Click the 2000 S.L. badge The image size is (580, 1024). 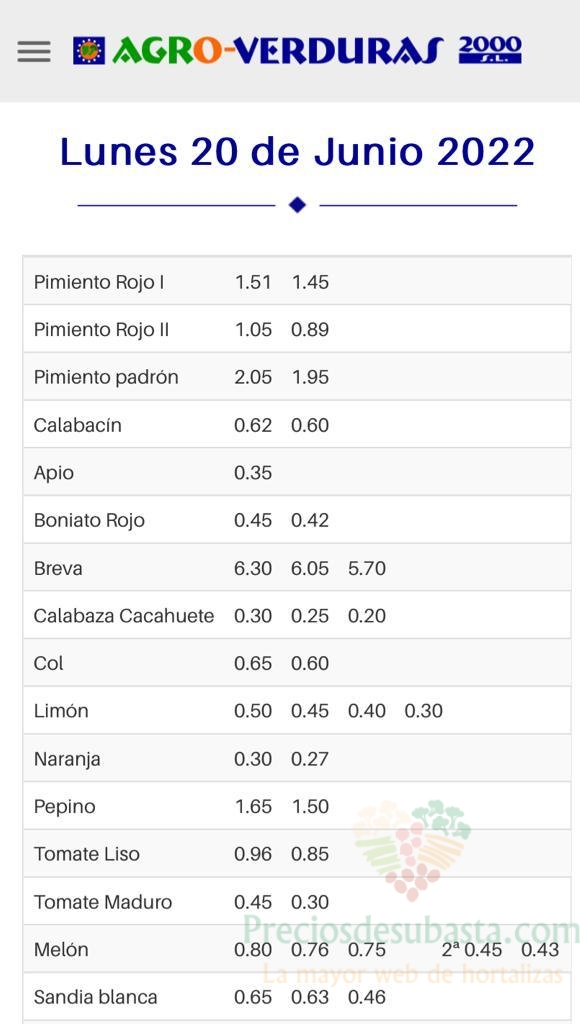coord(490,50)
